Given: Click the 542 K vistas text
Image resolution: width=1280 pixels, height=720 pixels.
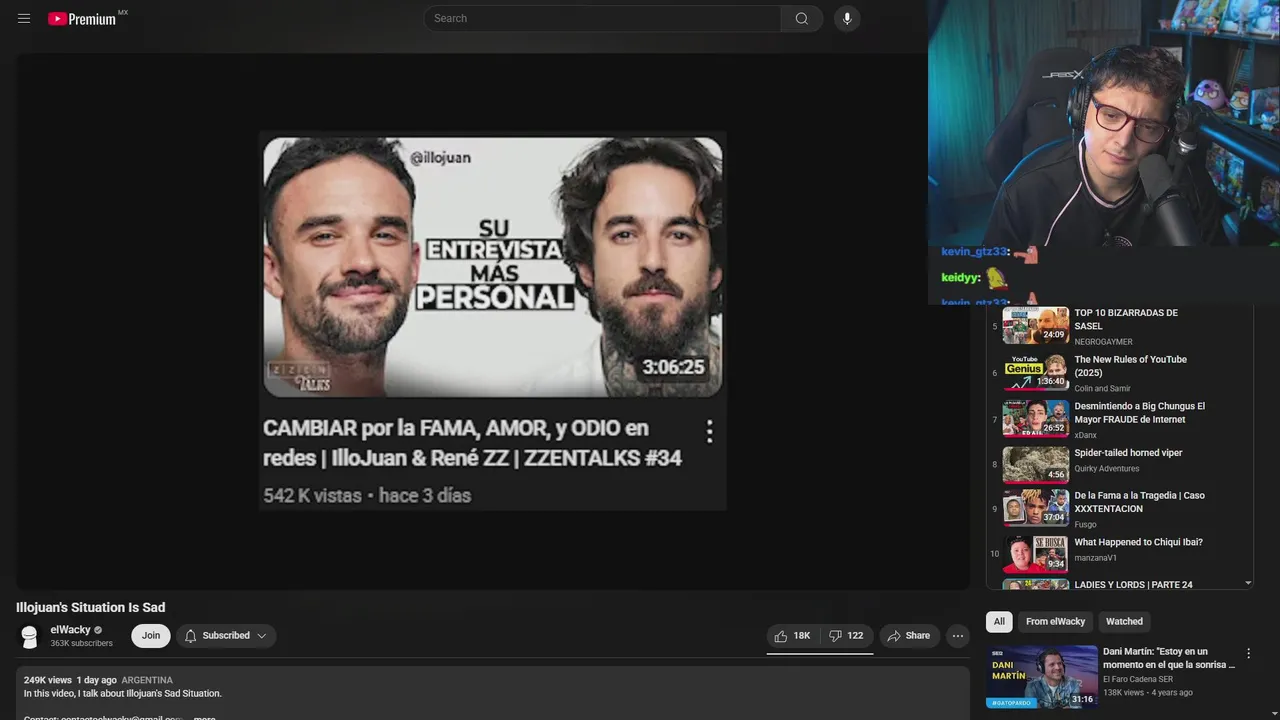Looking at the screenshot, I should 311,496.
